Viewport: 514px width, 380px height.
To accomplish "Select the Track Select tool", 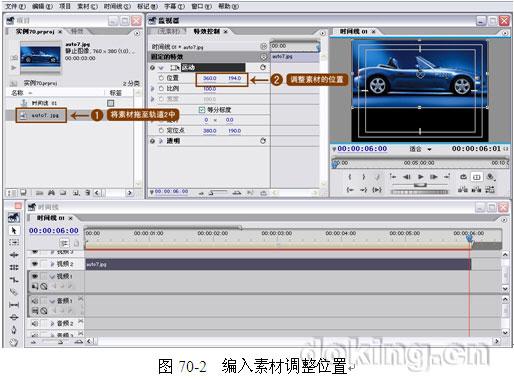I will coord(14,242).
